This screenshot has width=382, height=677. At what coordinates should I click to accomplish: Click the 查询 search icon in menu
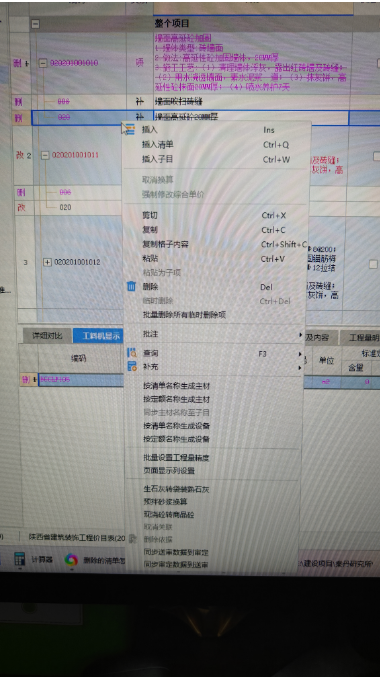click(132, 353)
